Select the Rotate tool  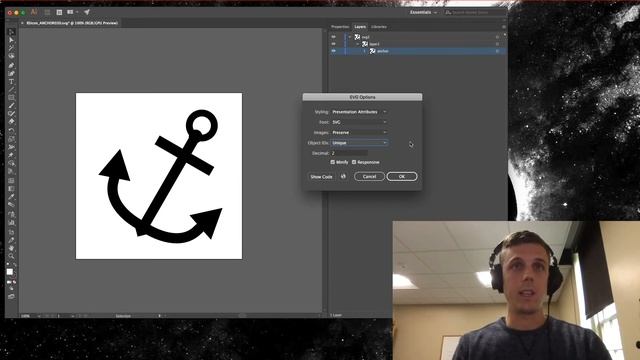coord(11,131)
